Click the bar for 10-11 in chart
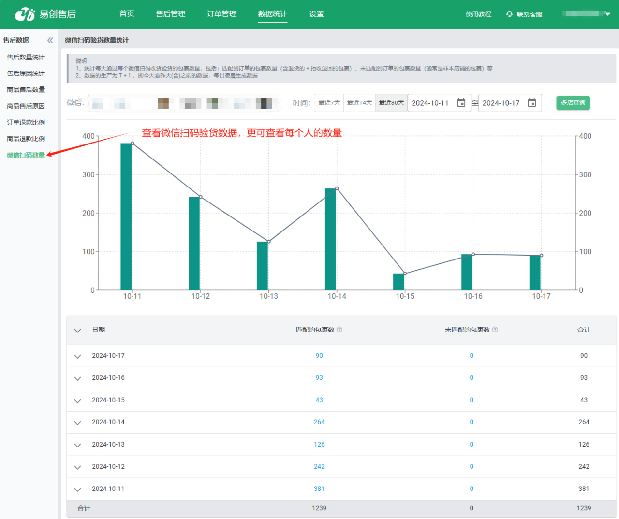Image resolution: width=619 pixels, height=519 pixels. pyautogui.click(x=126, y=216)
